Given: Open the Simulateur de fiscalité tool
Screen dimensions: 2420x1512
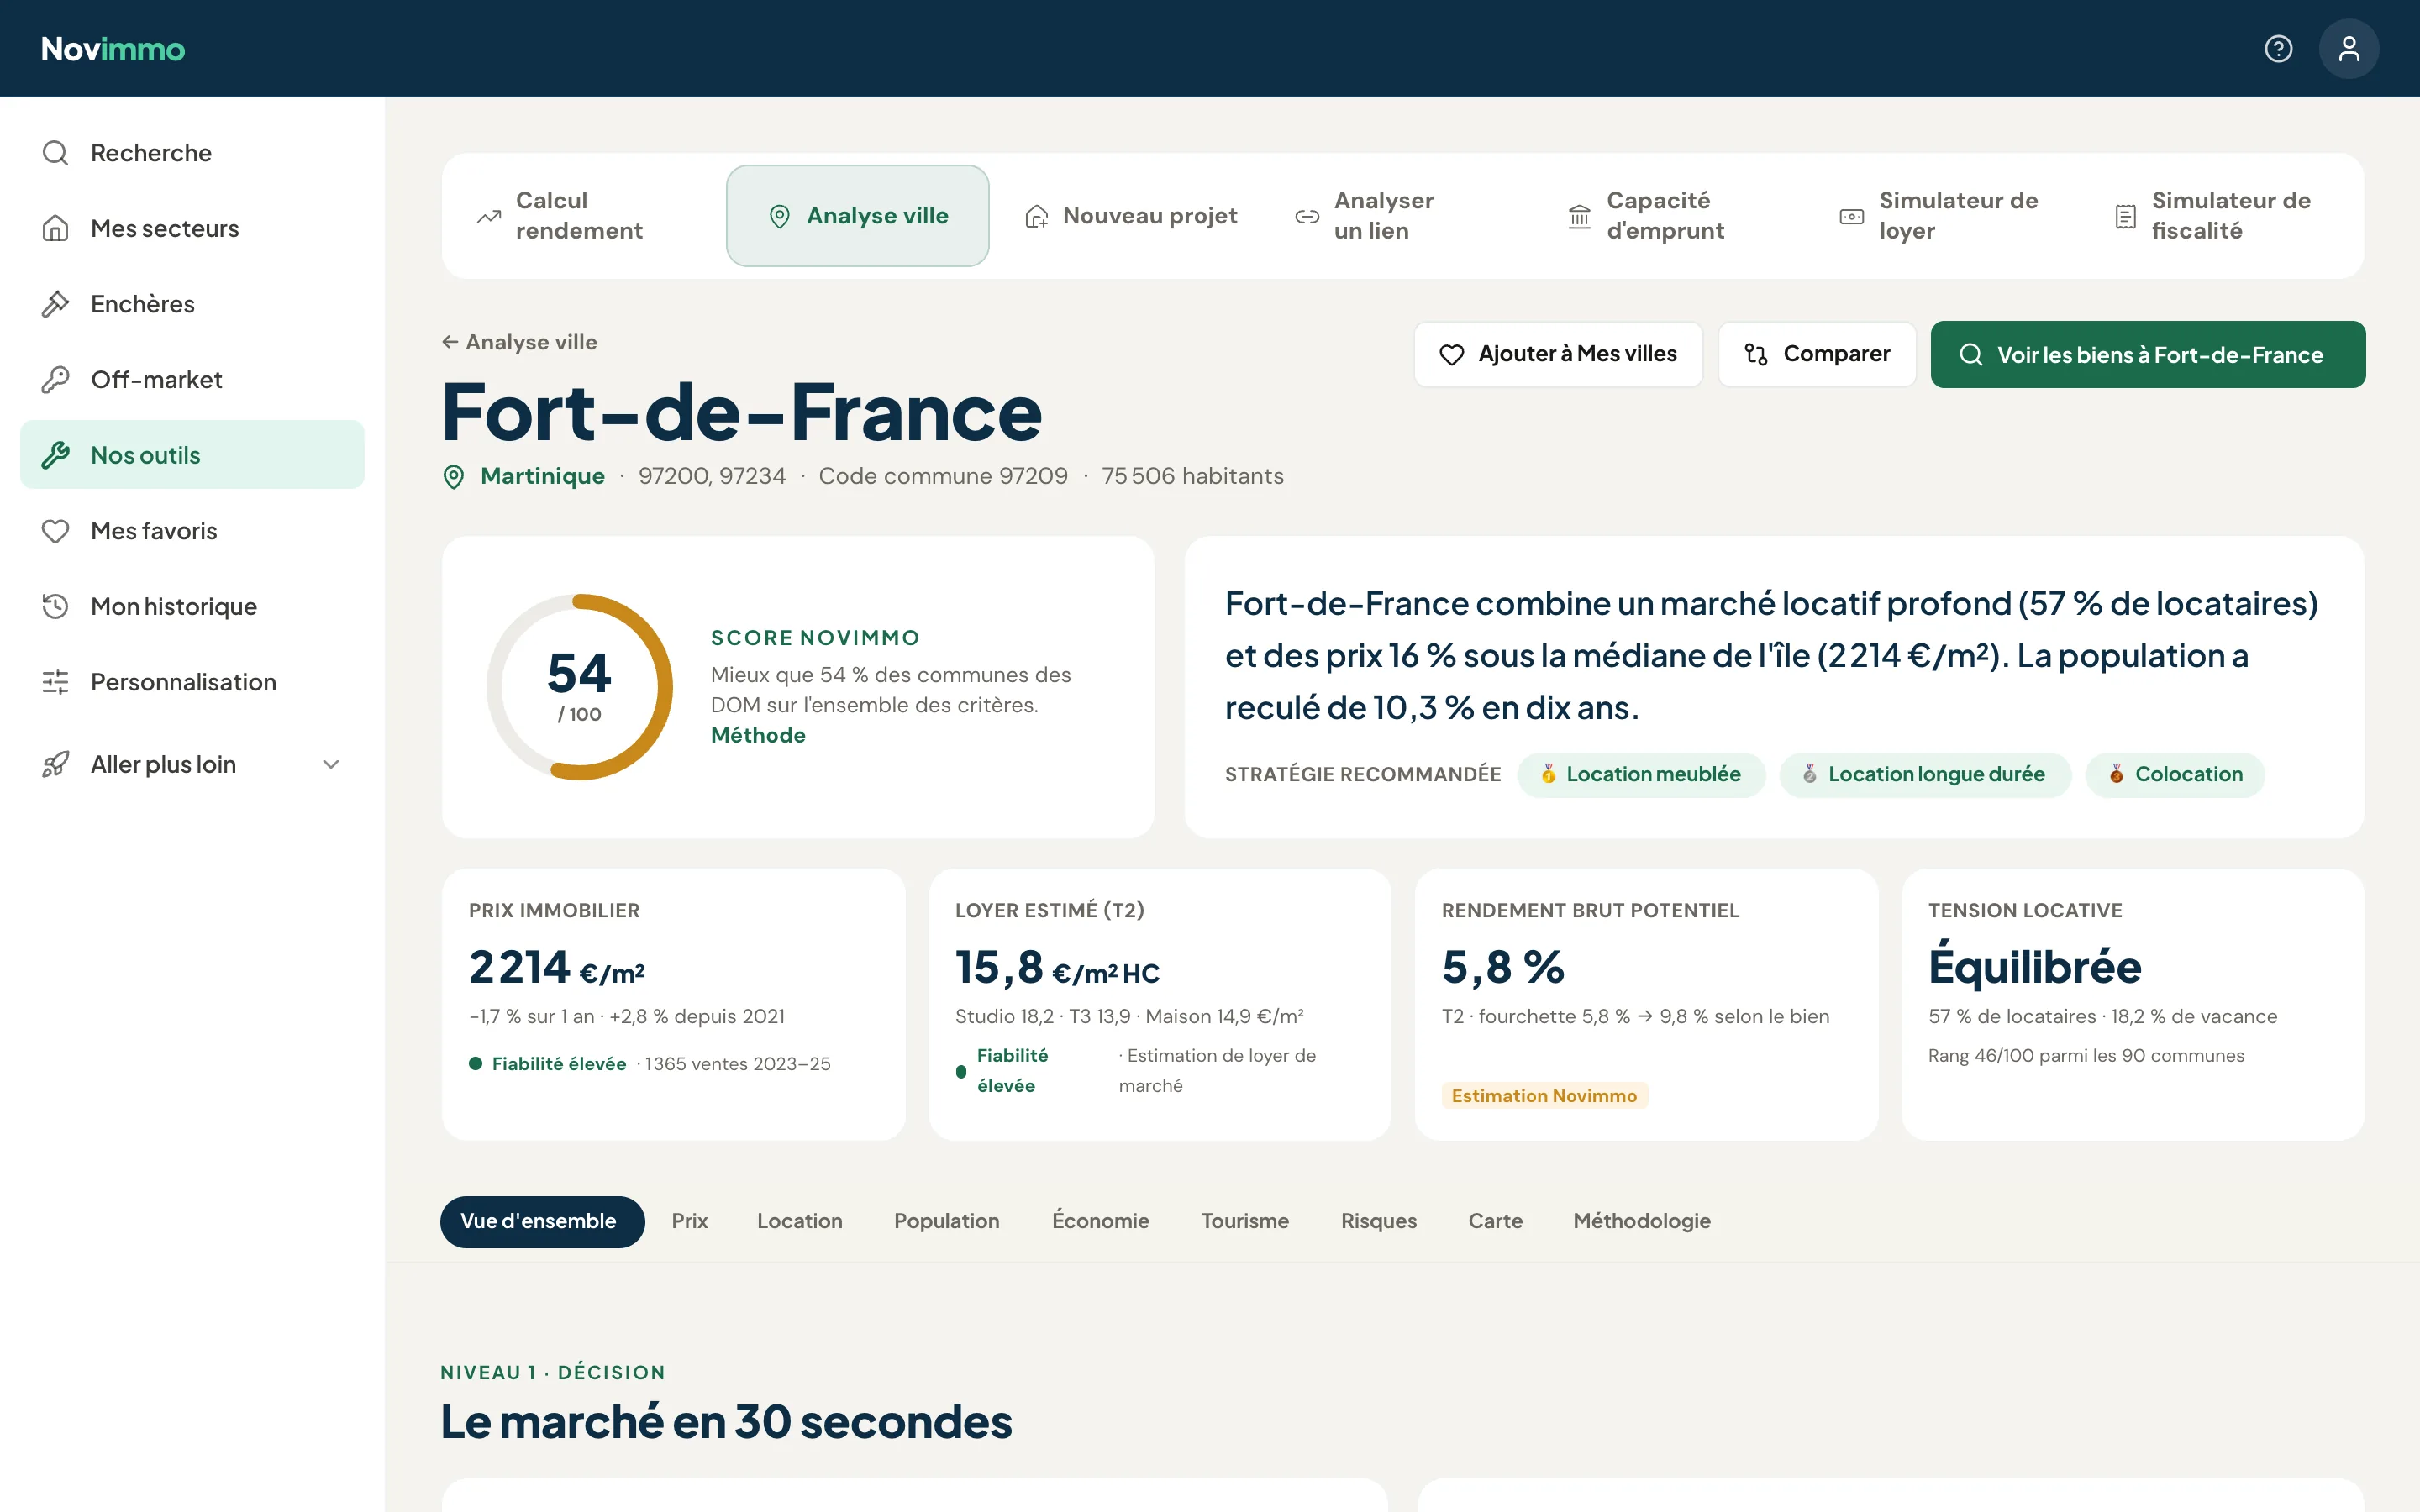Looking at the screenshot, I should point(2220,216).
